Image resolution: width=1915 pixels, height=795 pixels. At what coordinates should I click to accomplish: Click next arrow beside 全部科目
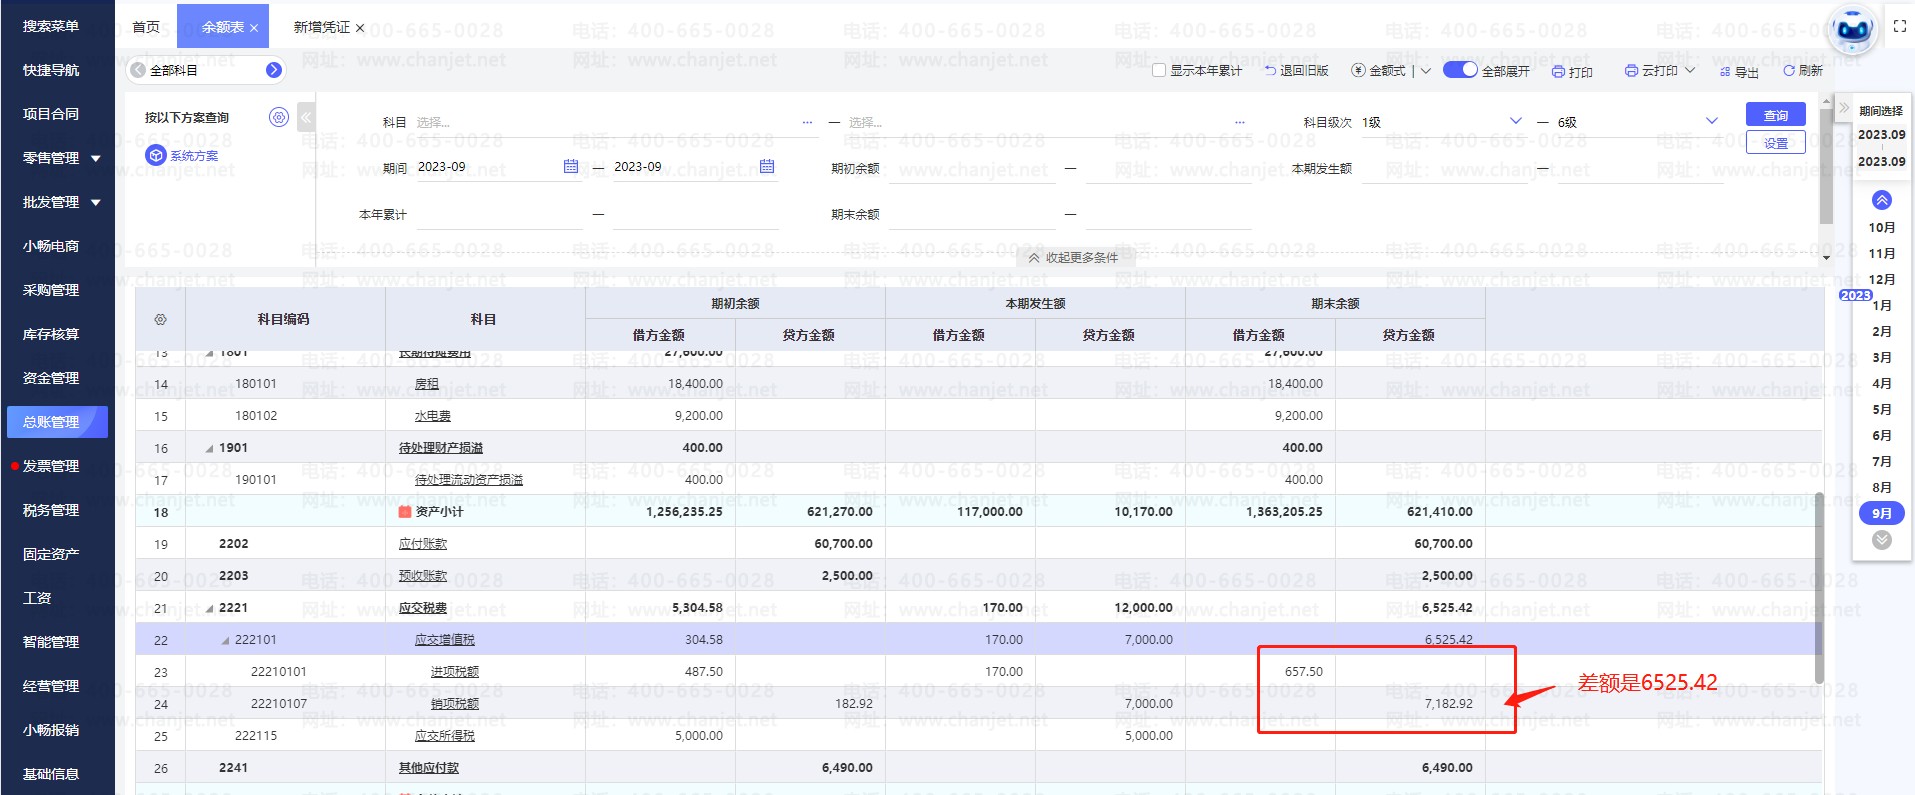click(274, 70)
